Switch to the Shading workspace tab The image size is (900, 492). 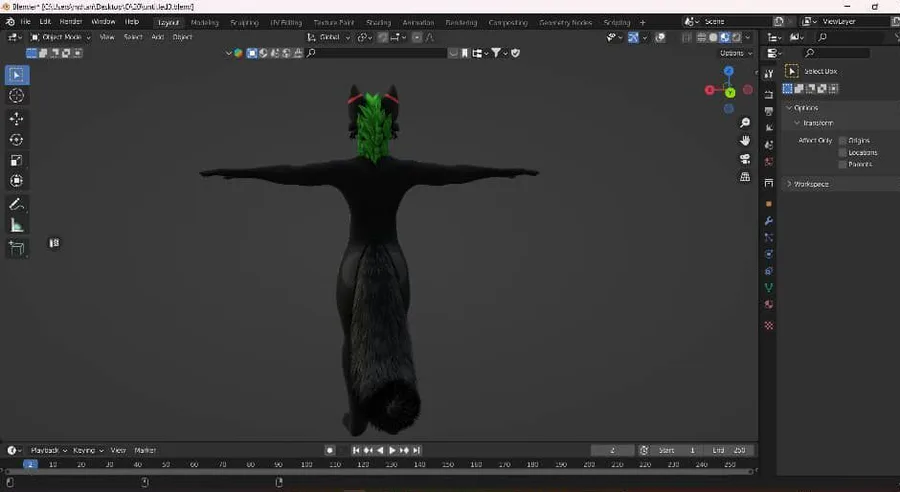pos(378,22)
